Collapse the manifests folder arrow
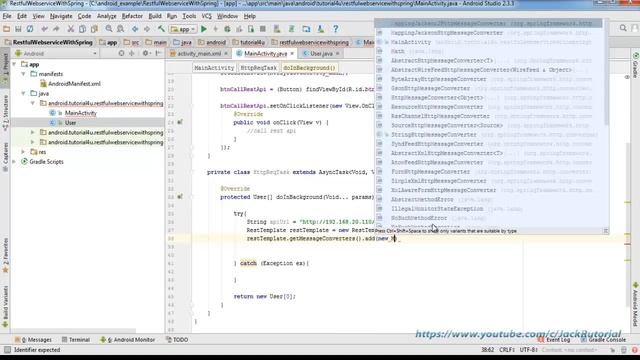 coord(23,74)
